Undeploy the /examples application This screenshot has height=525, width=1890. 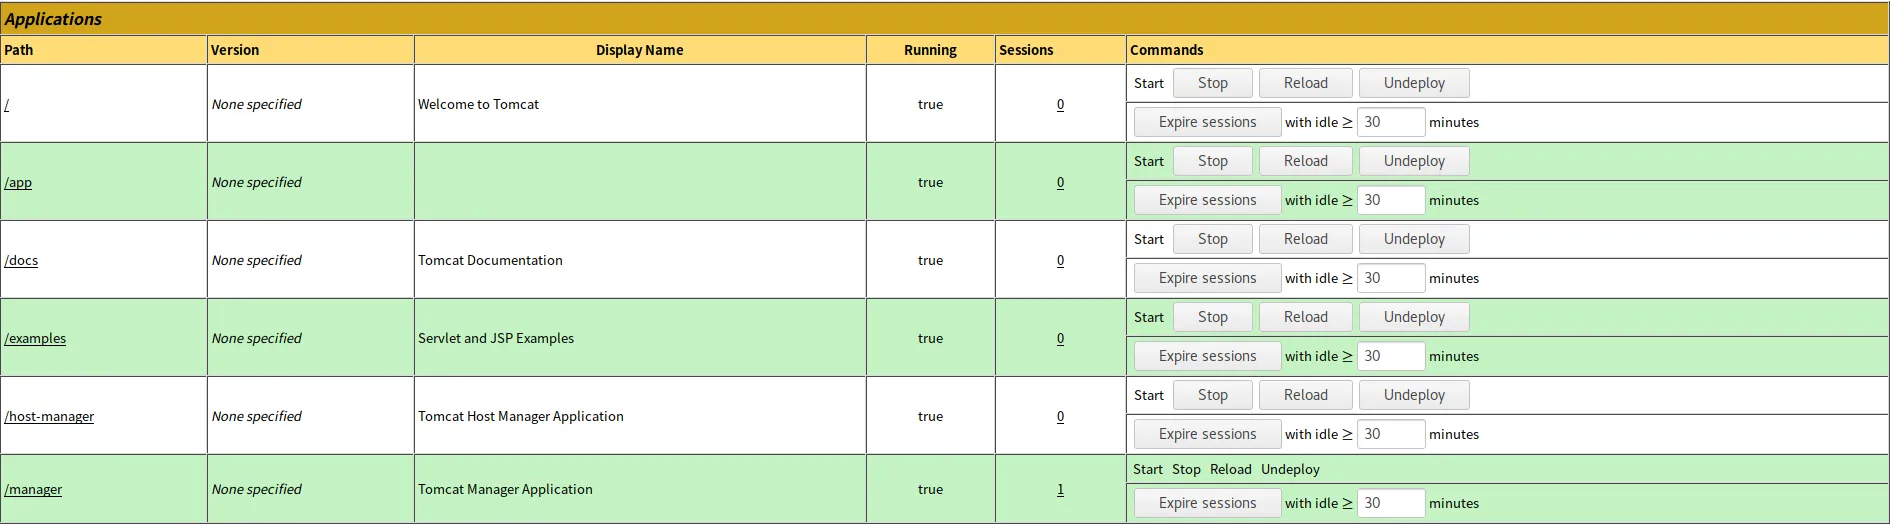1414,317
